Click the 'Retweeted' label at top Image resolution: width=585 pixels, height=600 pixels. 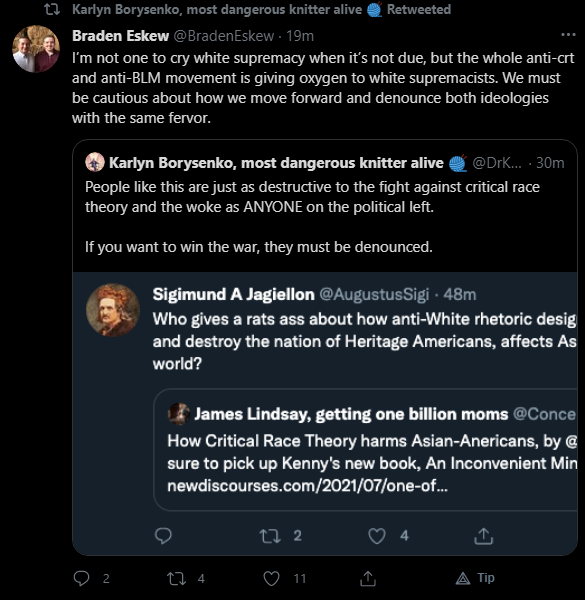coord(419,9)
